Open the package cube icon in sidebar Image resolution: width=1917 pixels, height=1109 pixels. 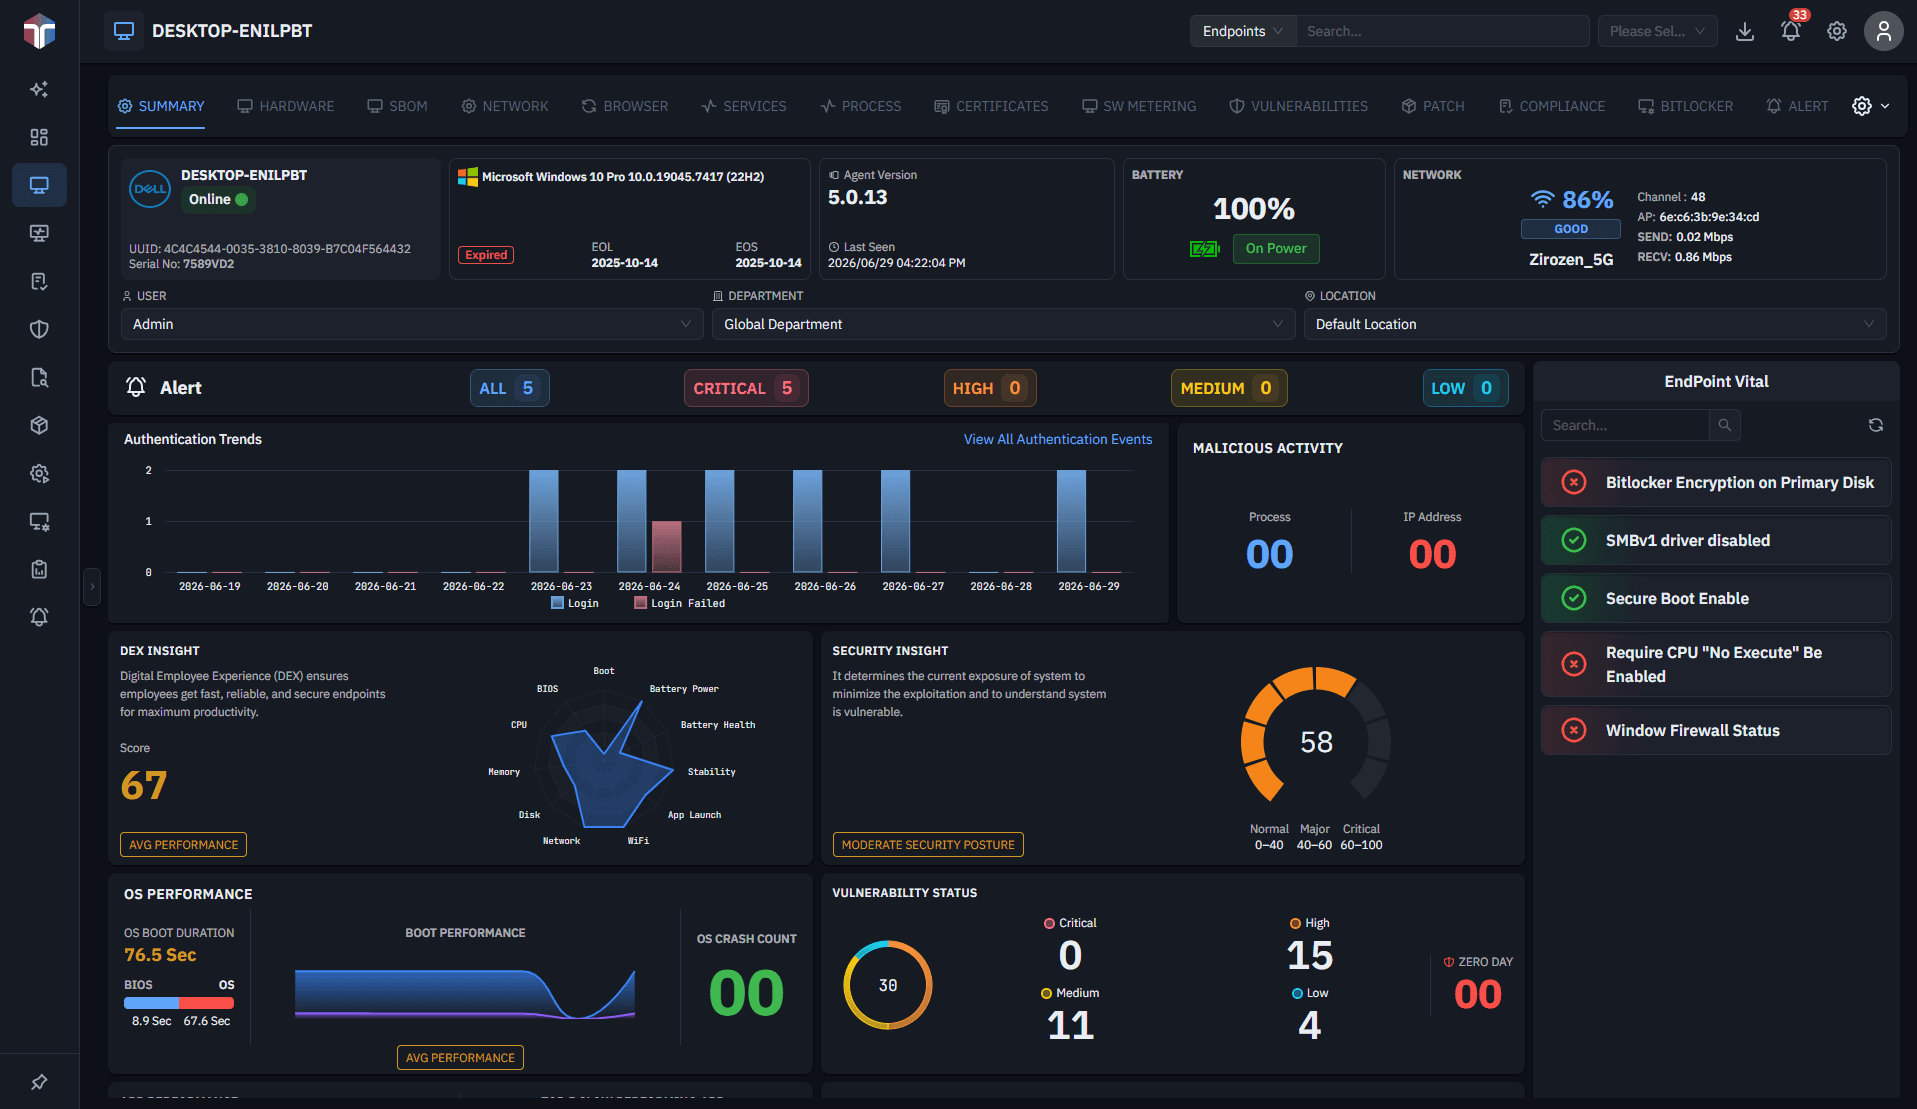point(39,425)
